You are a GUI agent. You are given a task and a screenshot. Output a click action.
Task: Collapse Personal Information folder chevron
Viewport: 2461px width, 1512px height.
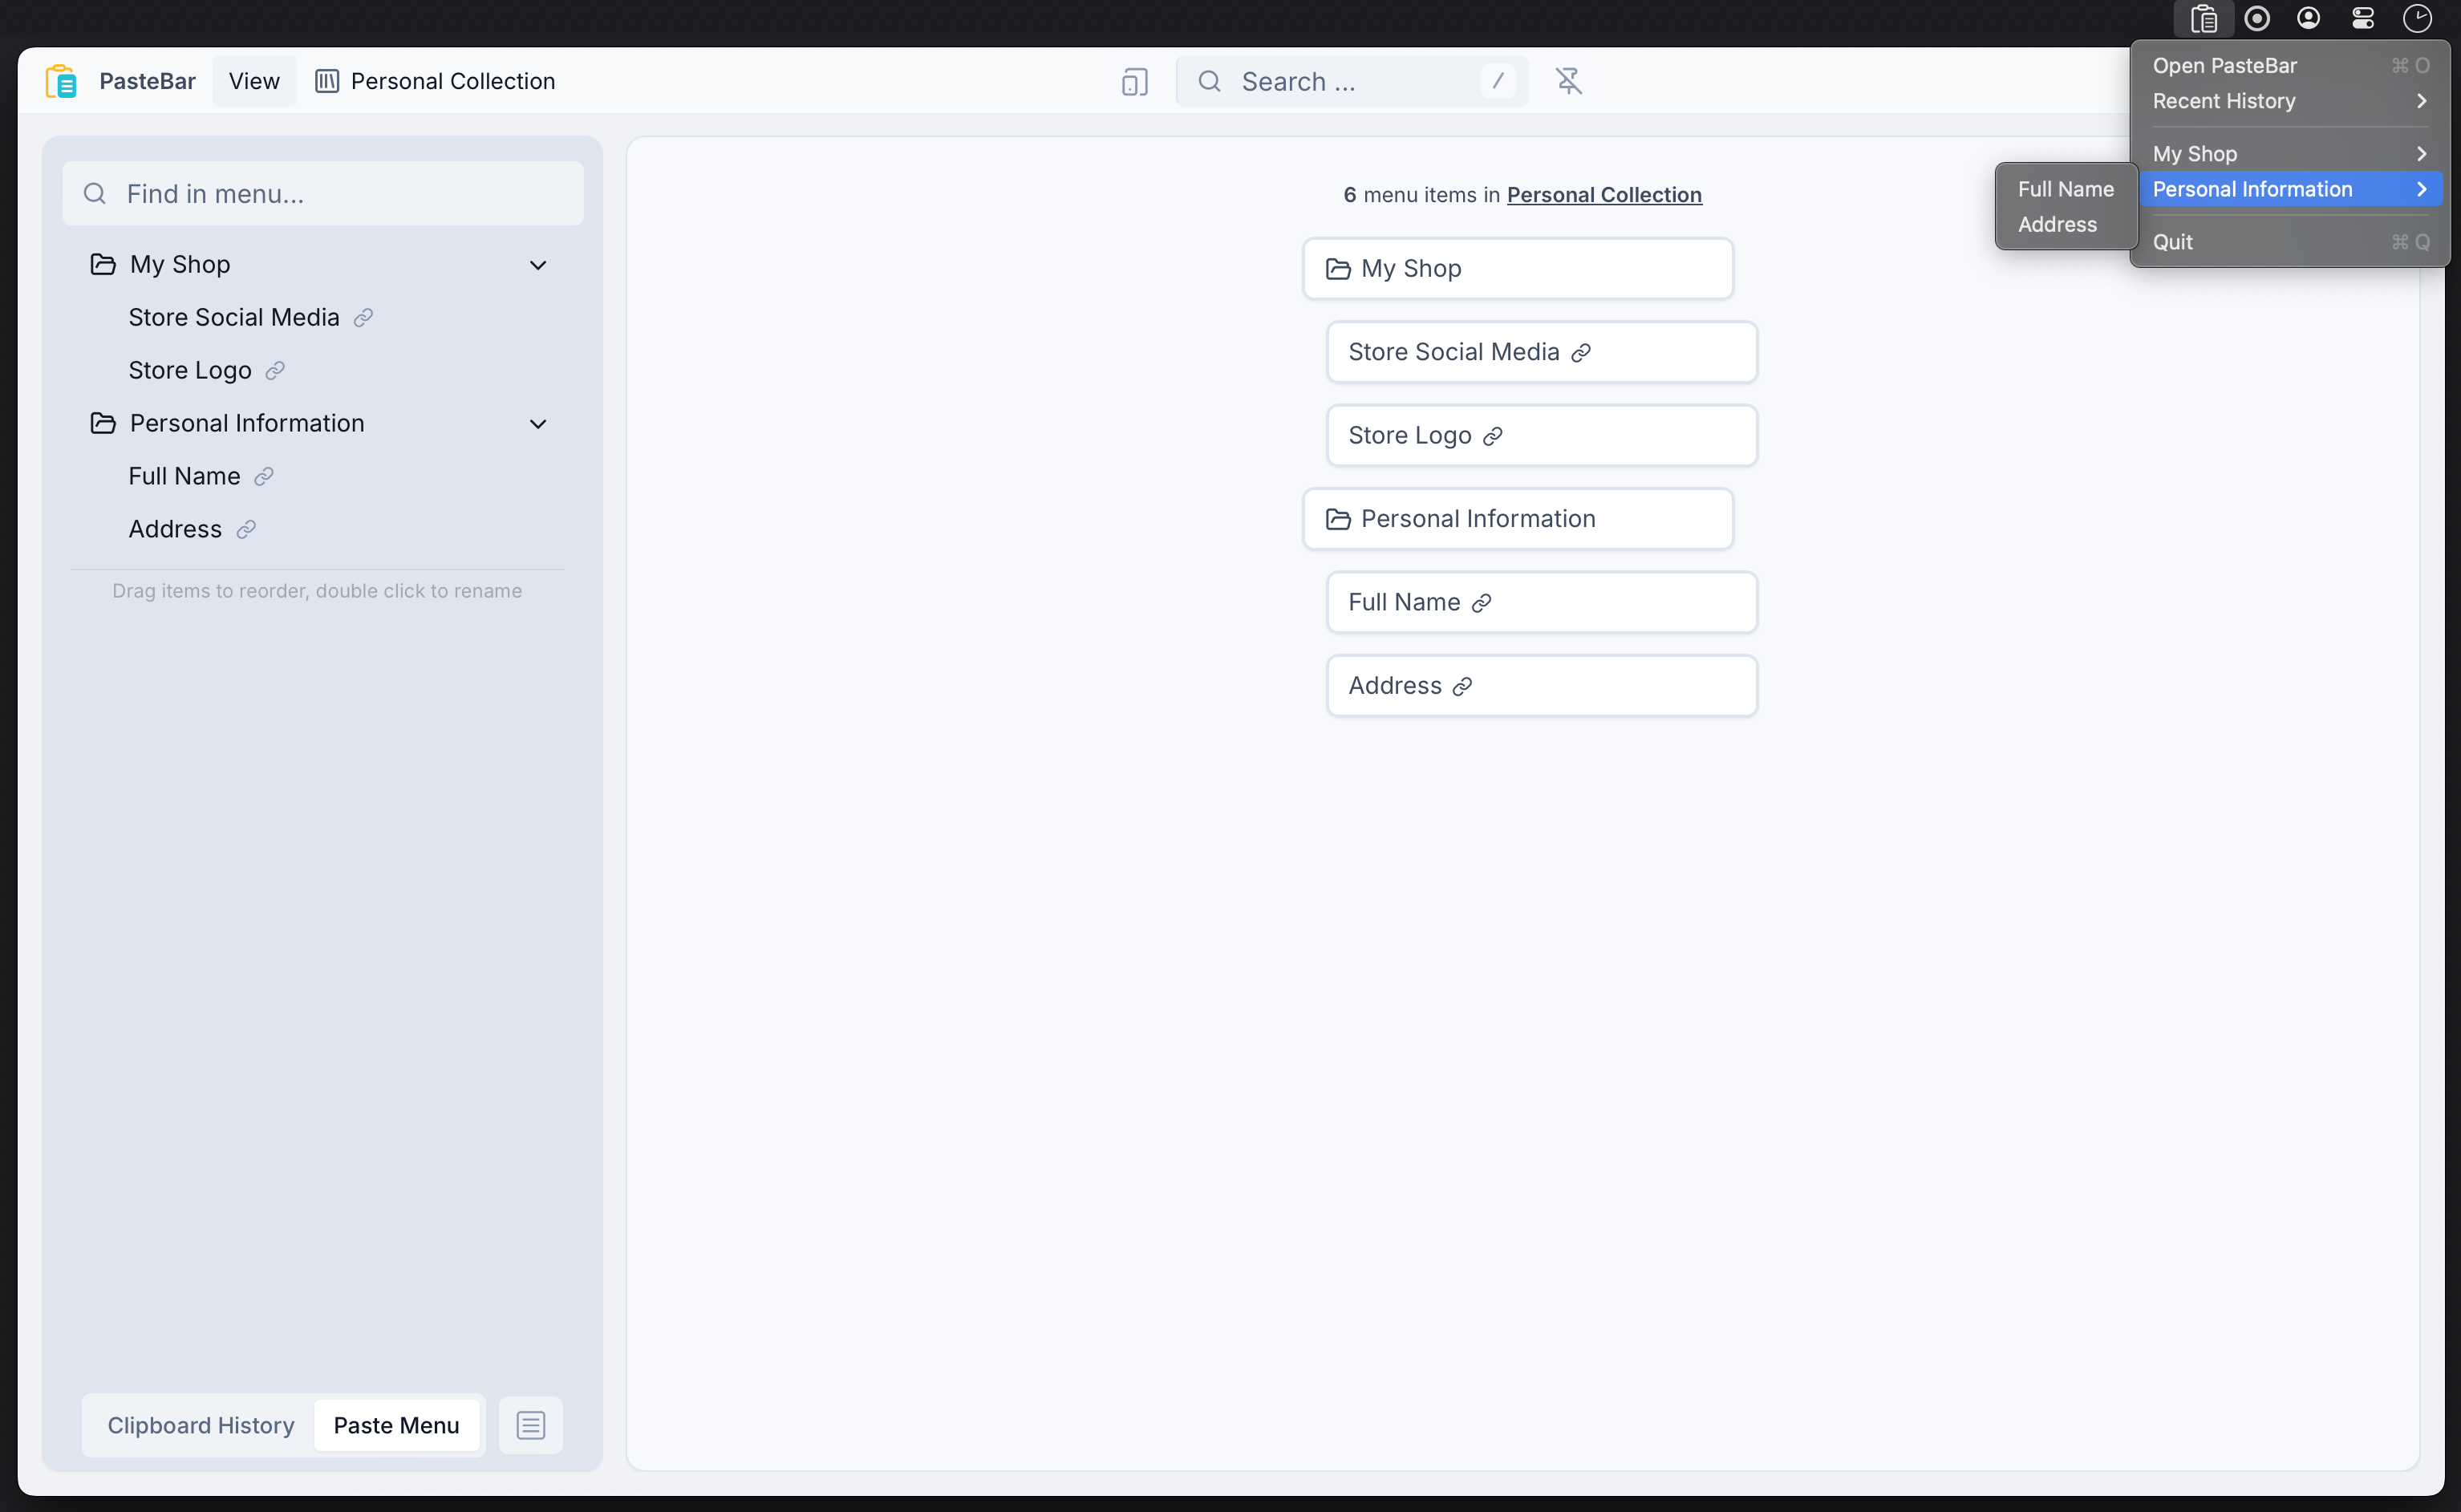coord(538,424)
